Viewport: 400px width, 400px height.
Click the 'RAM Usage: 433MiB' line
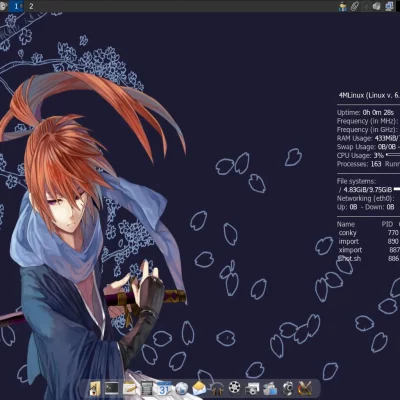coord(368,138)
